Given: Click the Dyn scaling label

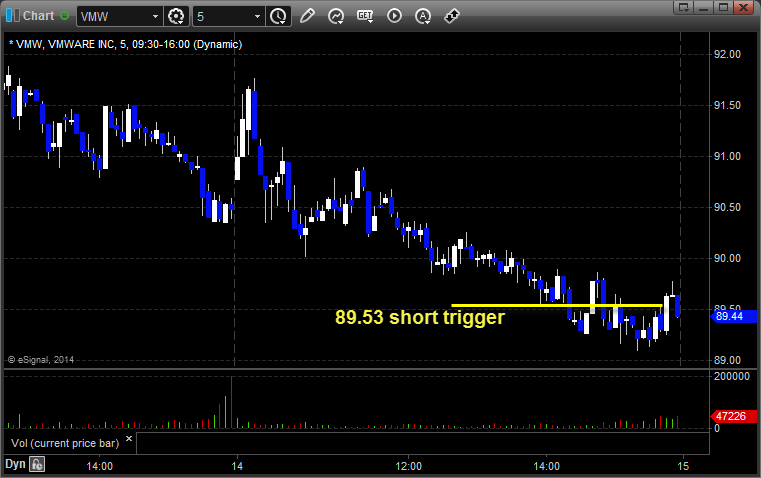Looking at the screenshot, I should pyautogui.click(x=15, y=464).
